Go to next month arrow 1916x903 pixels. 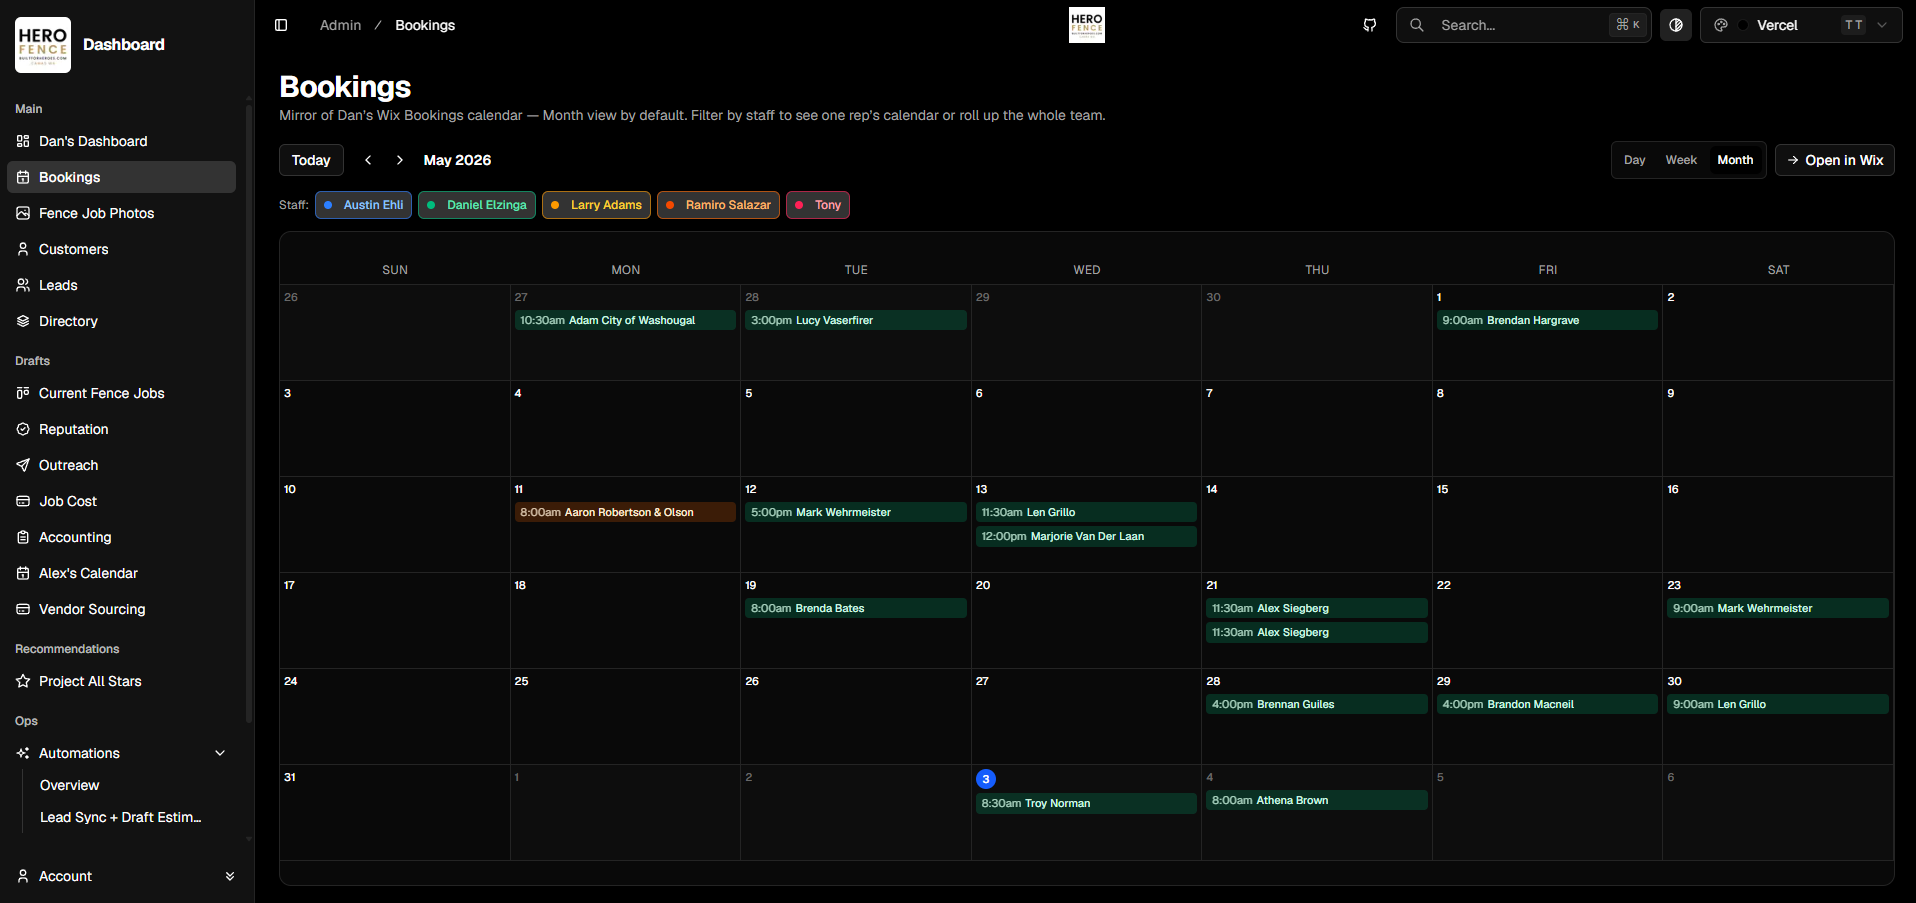pos(400,160)
